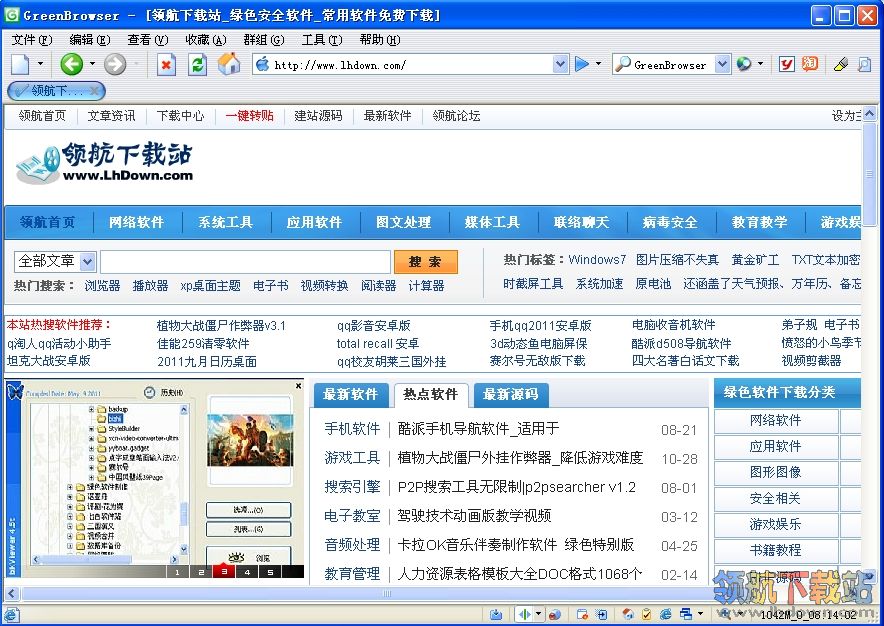This screenshot has width=884, height=626.
Task: Switch to the 最新源码 tab
Action: pos(511,394)
